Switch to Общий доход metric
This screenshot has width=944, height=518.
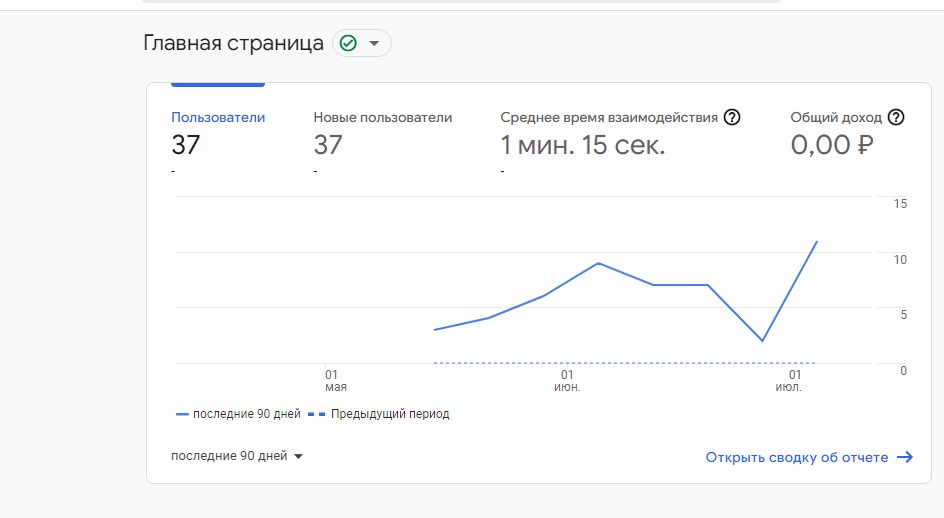click(836, 117)
